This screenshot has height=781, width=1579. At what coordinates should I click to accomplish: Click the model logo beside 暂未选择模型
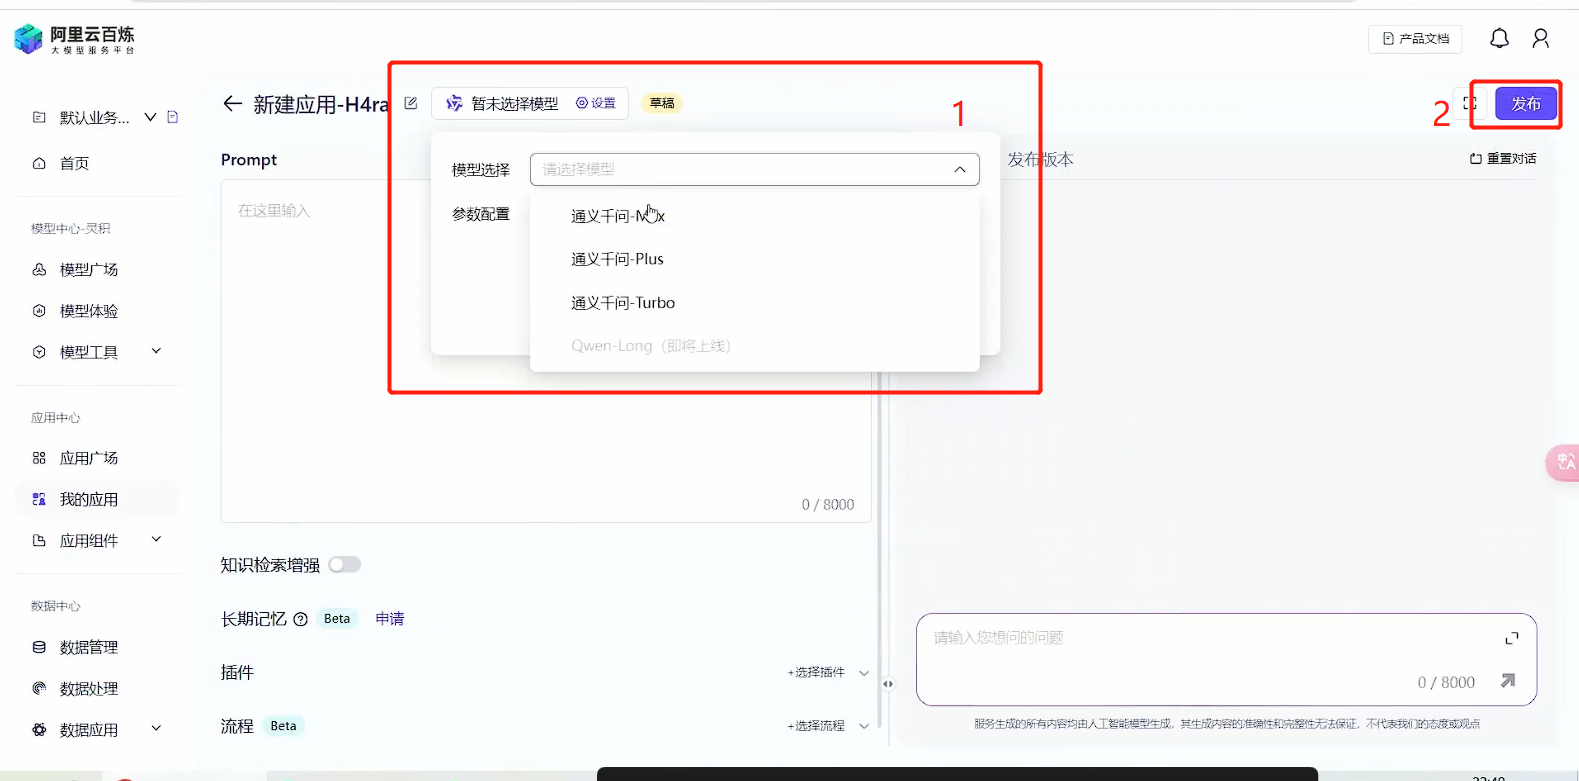tap(455, 103)
